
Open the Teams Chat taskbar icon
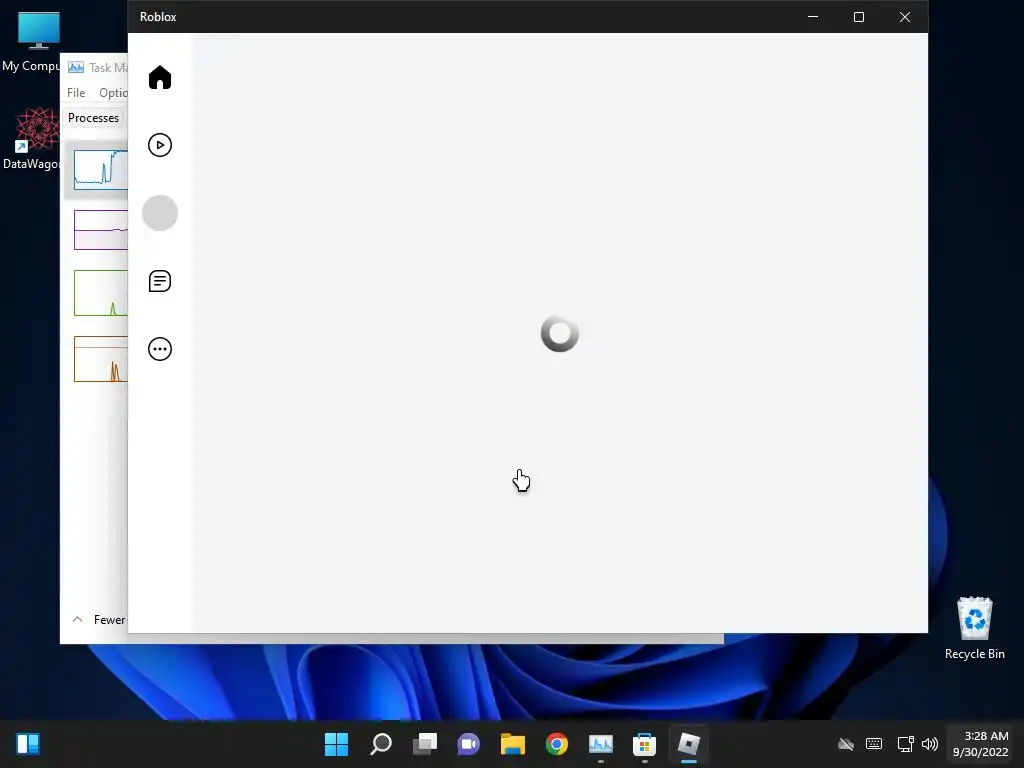[x=468, y=744]
